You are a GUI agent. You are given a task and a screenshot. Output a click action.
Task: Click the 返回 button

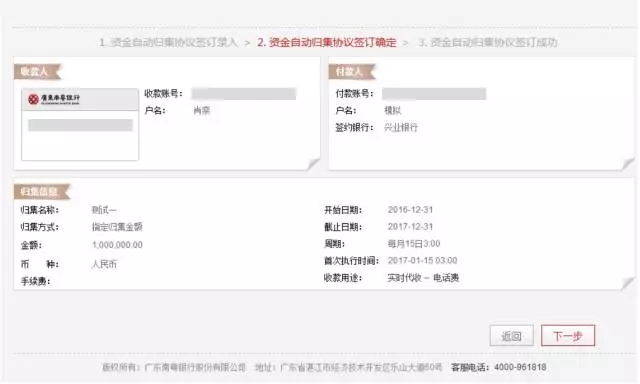pyautogui.click(x=511, y=336)
